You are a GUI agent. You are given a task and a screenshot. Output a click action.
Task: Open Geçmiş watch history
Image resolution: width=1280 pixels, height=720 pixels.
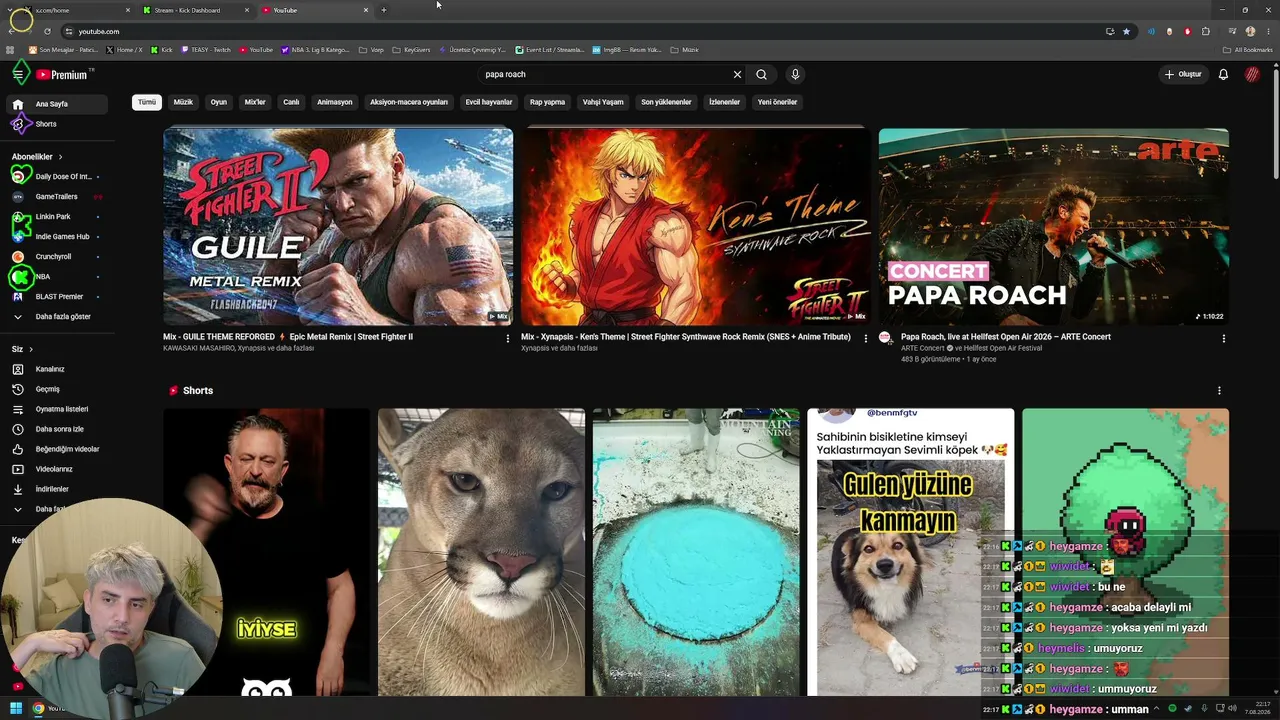(x=55, y=389)
